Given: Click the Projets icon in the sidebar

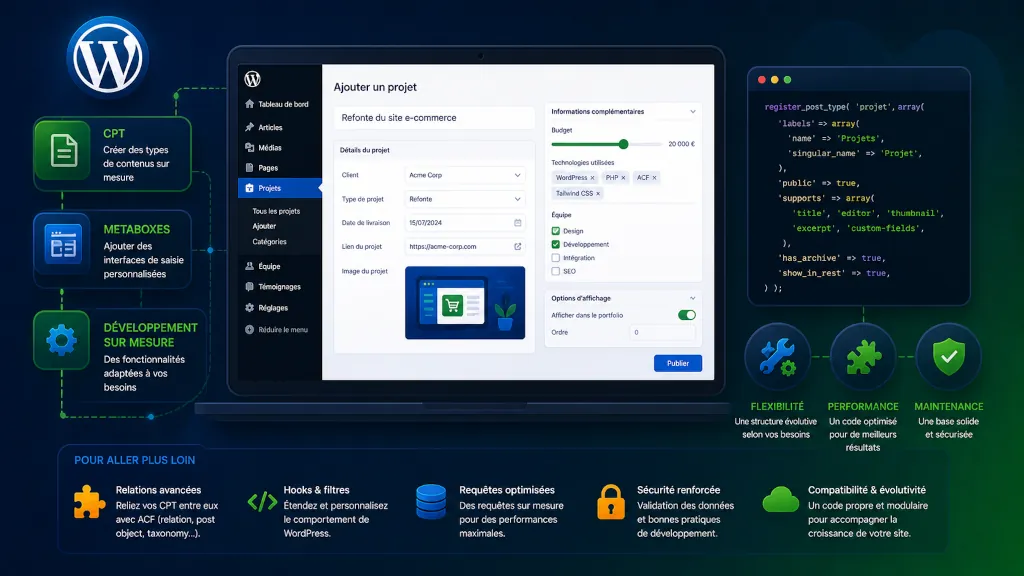Looking at the screenshot, I should (249, 188).
